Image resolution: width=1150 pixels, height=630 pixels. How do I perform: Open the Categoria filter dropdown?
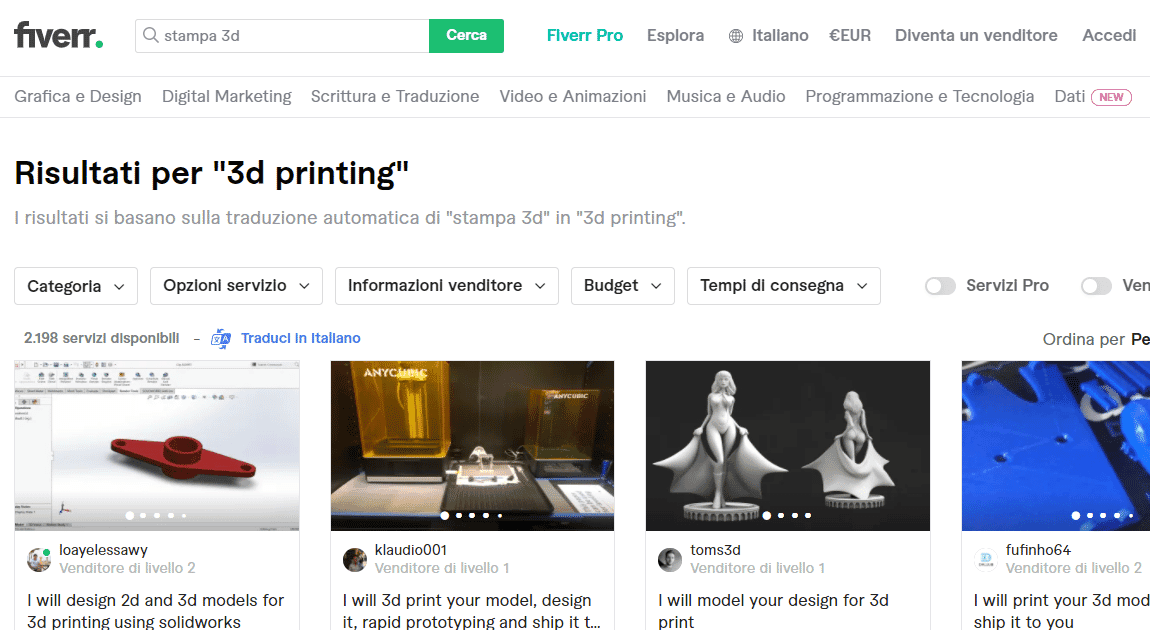(76, 286)
